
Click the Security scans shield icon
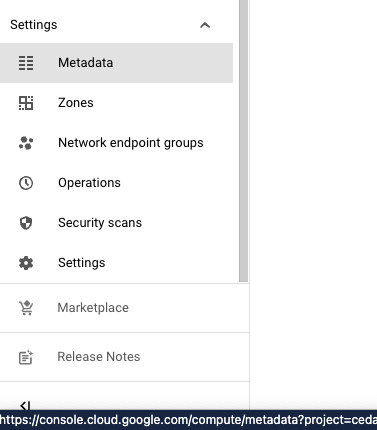[x=26, y=223]
